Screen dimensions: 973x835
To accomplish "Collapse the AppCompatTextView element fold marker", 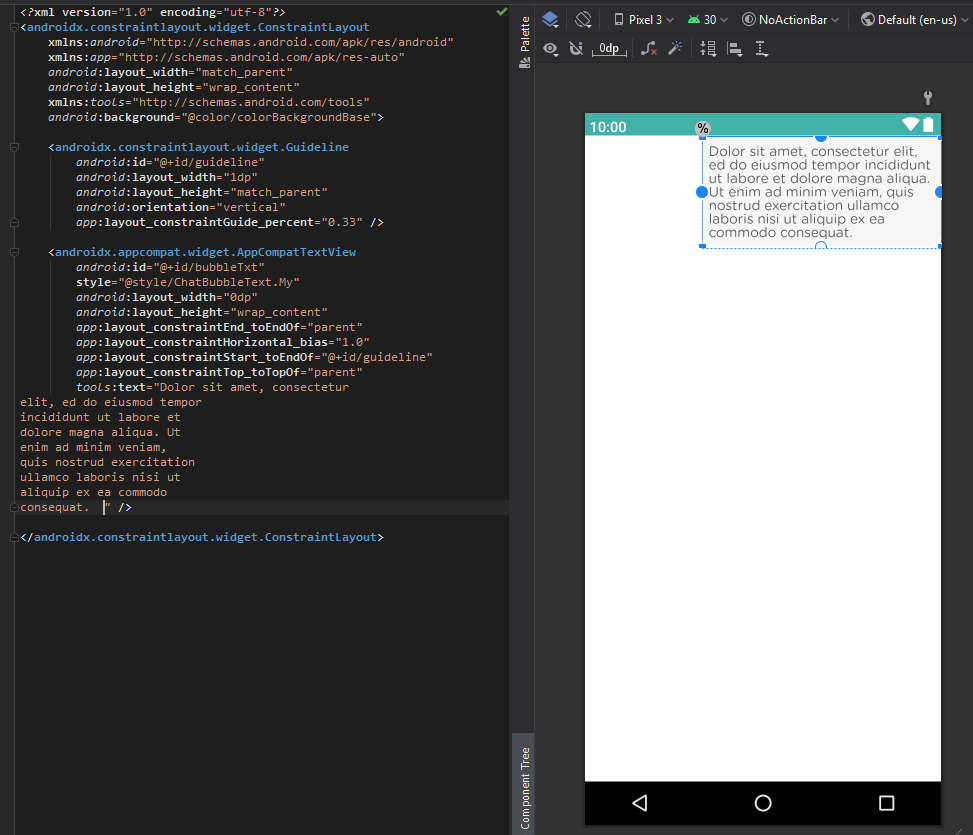I will pyautogui.click(x=14, y=252).
